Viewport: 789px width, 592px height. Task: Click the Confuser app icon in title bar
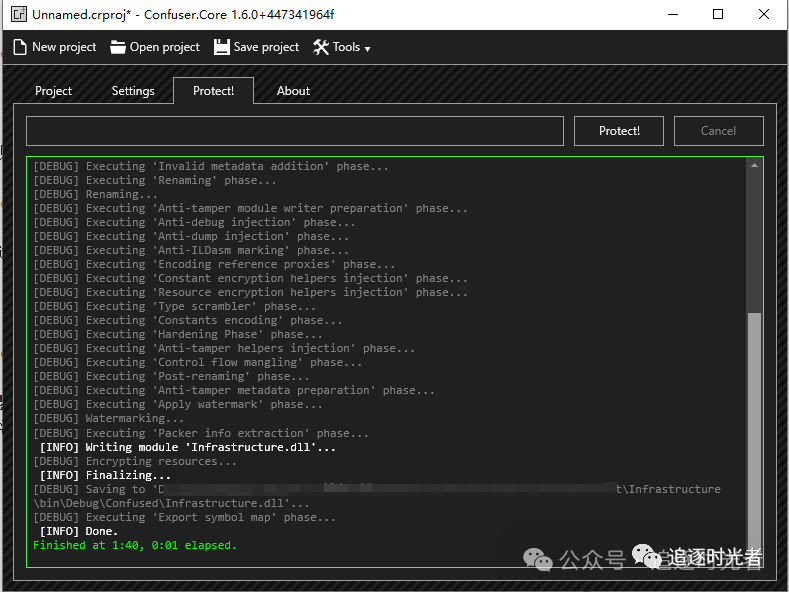[17, 14]
